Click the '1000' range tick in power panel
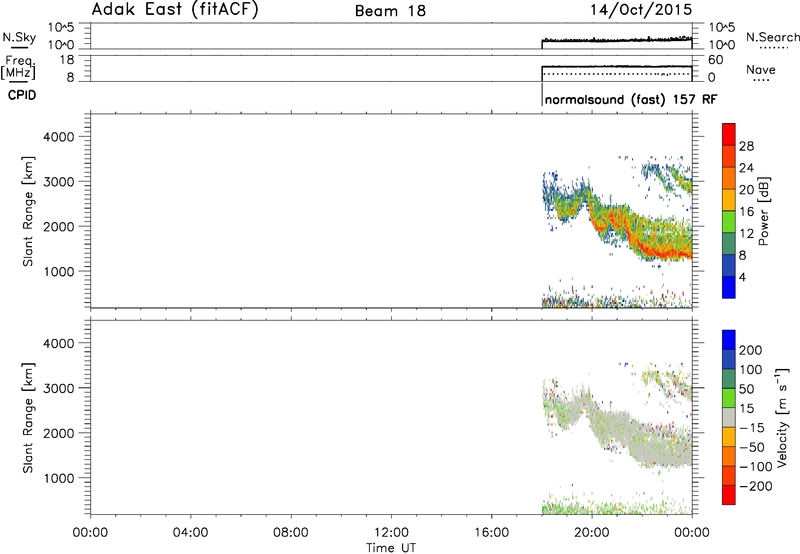This screenshot has width=800, height=554. tap(59, 271)
